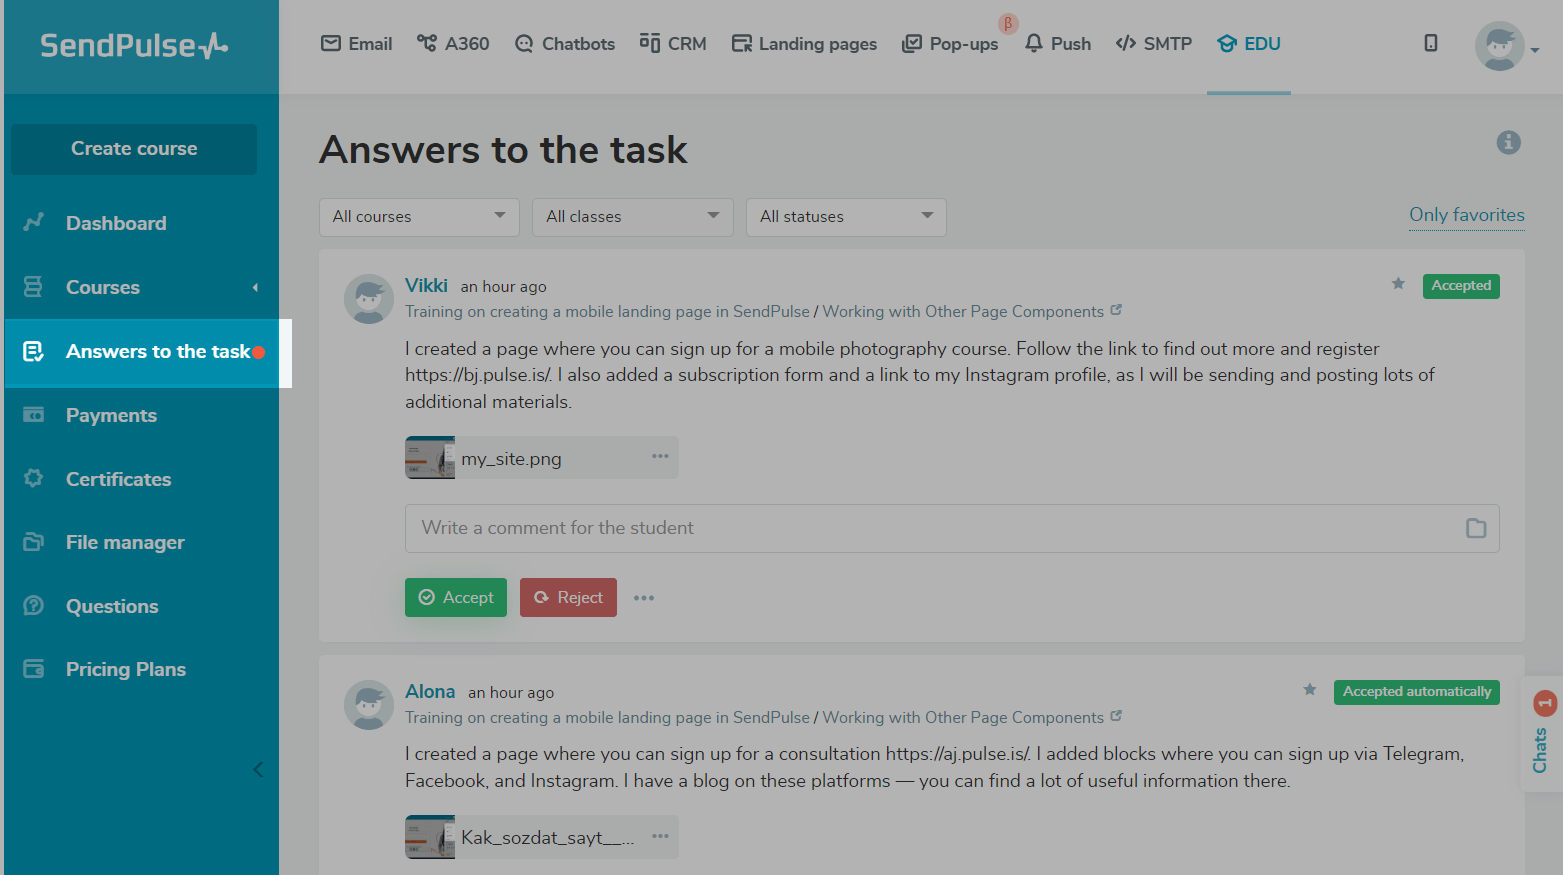The width and height of the screenshot is (1563, 875).
Task: Collapse the sidebar with the arrow icon
Action: pyautogui.click(x=258, y=769)
